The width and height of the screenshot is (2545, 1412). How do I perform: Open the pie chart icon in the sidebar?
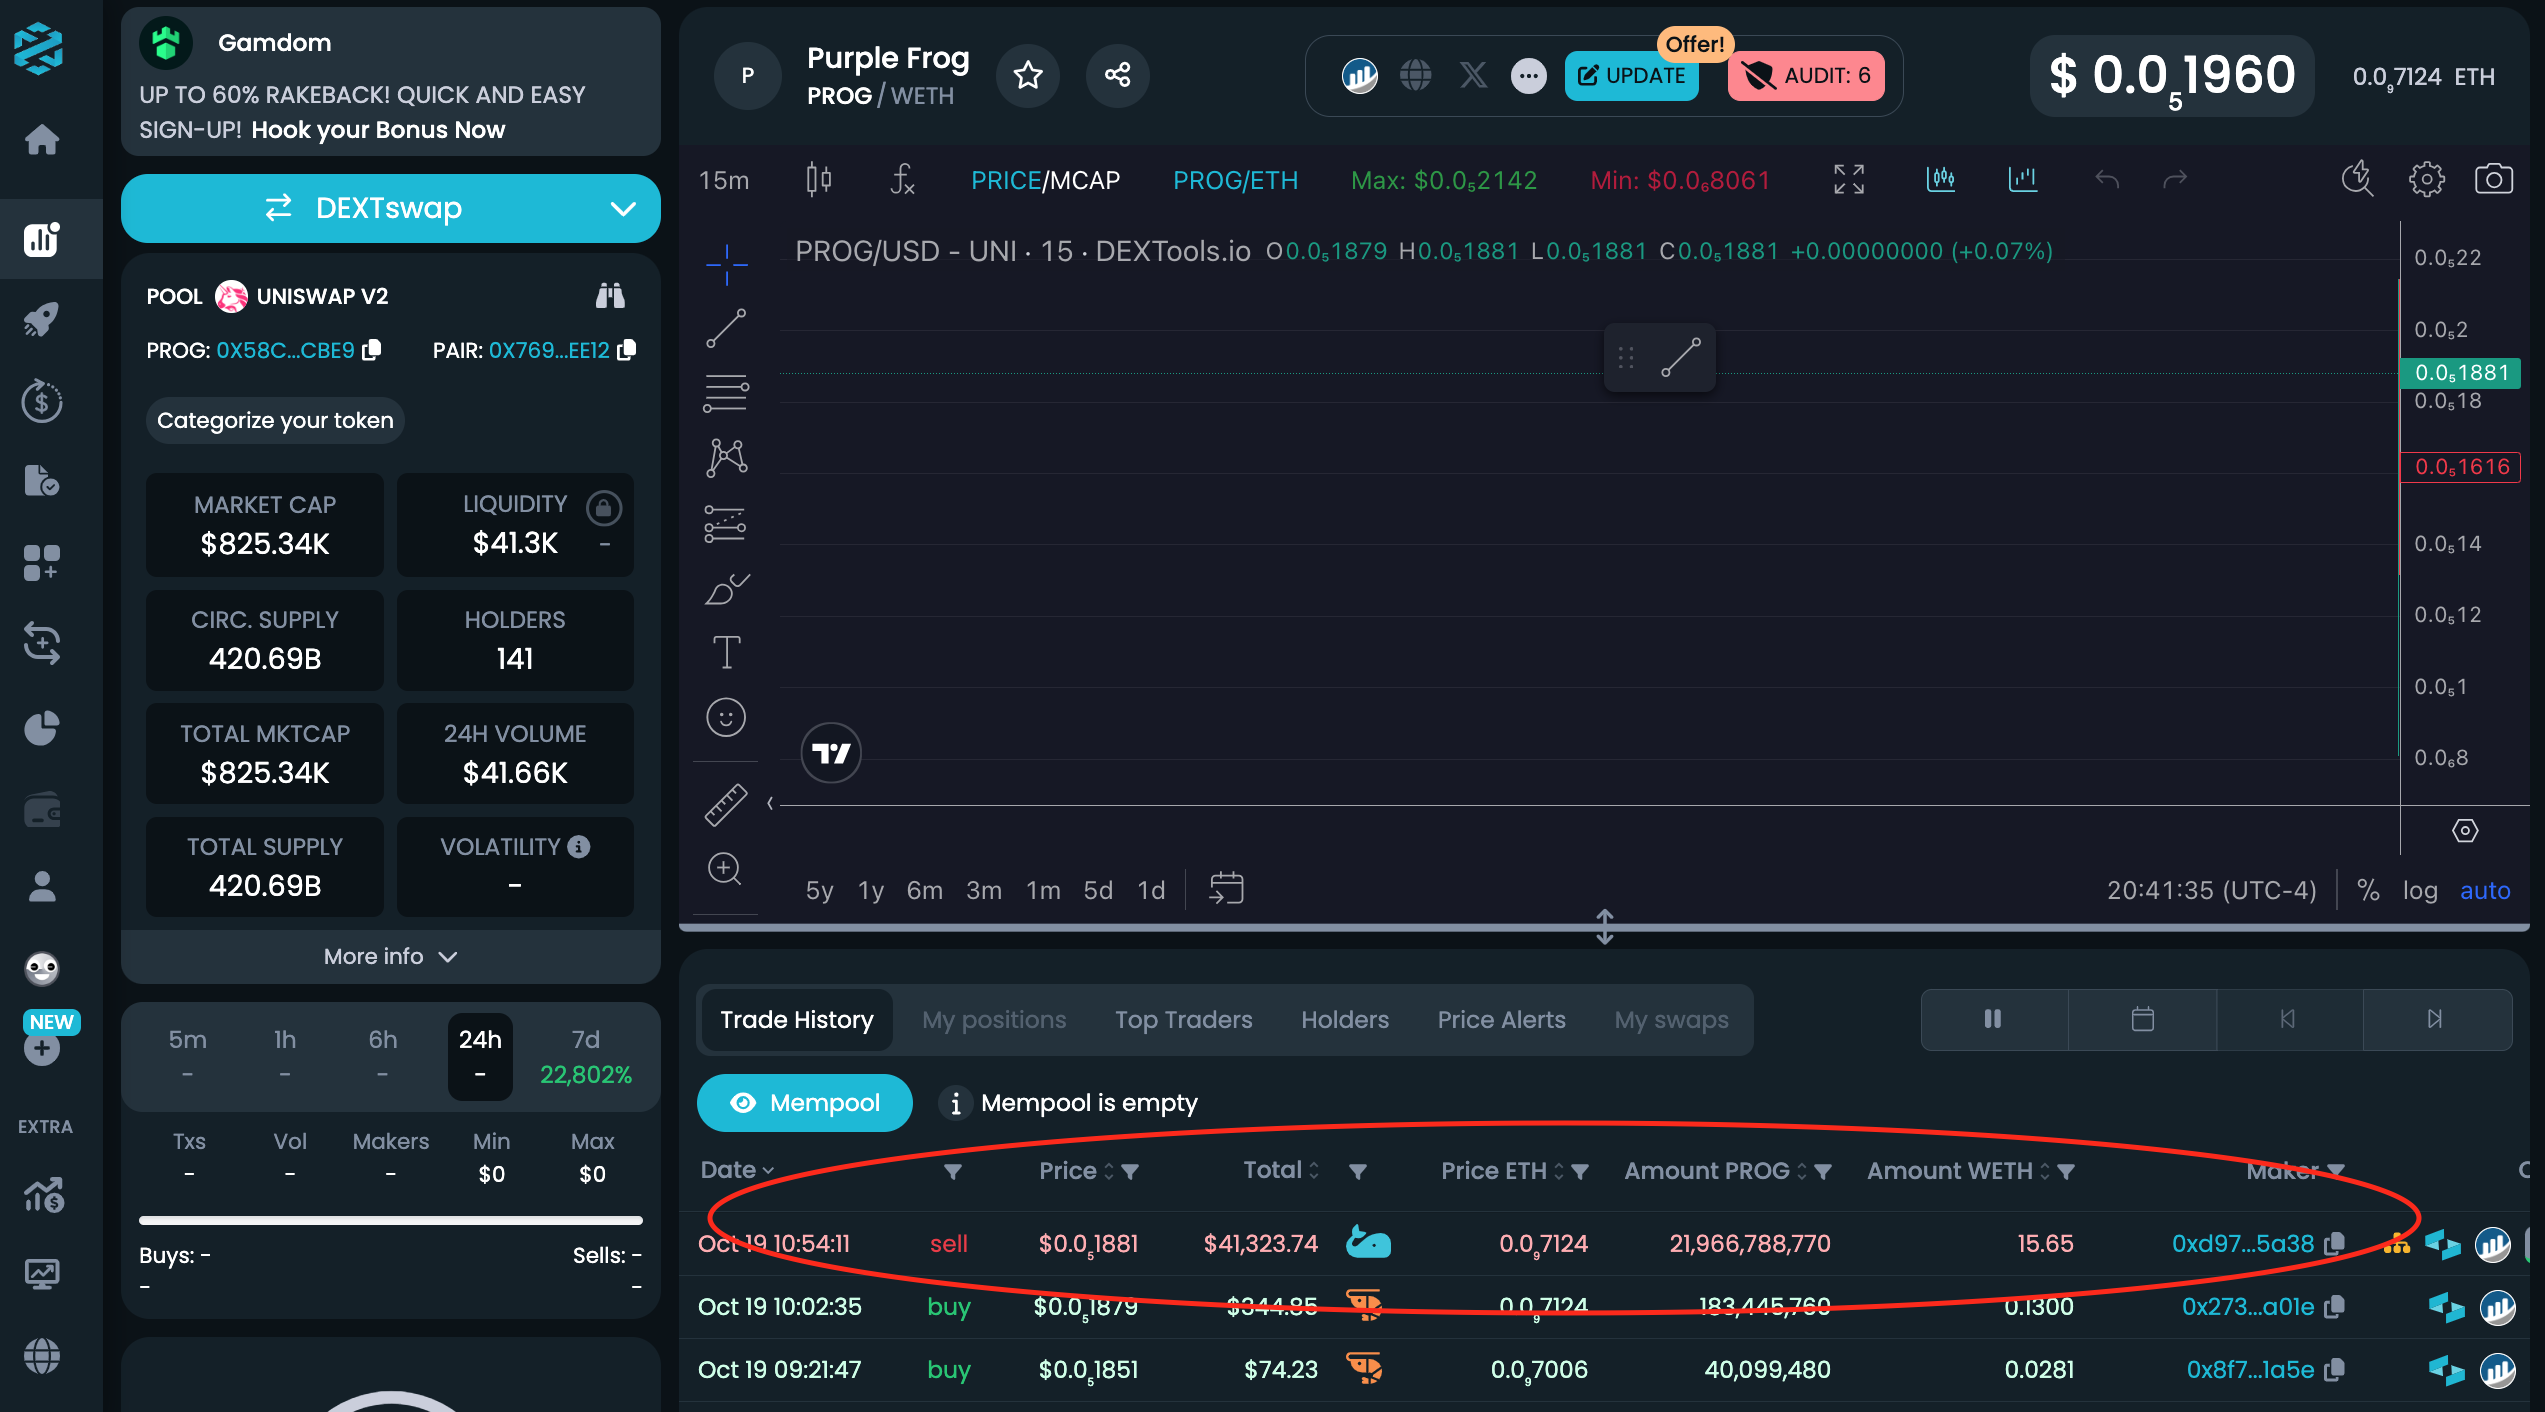(x=42, y=728)
